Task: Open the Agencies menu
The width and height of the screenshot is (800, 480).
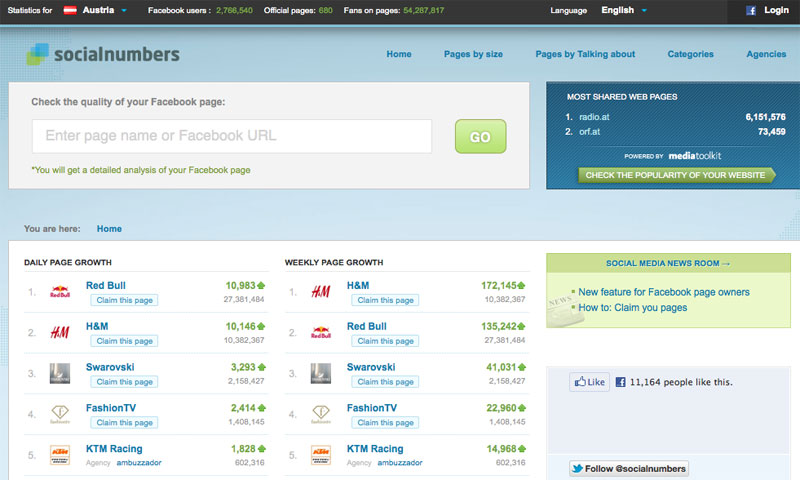Action: coord(766,54)
